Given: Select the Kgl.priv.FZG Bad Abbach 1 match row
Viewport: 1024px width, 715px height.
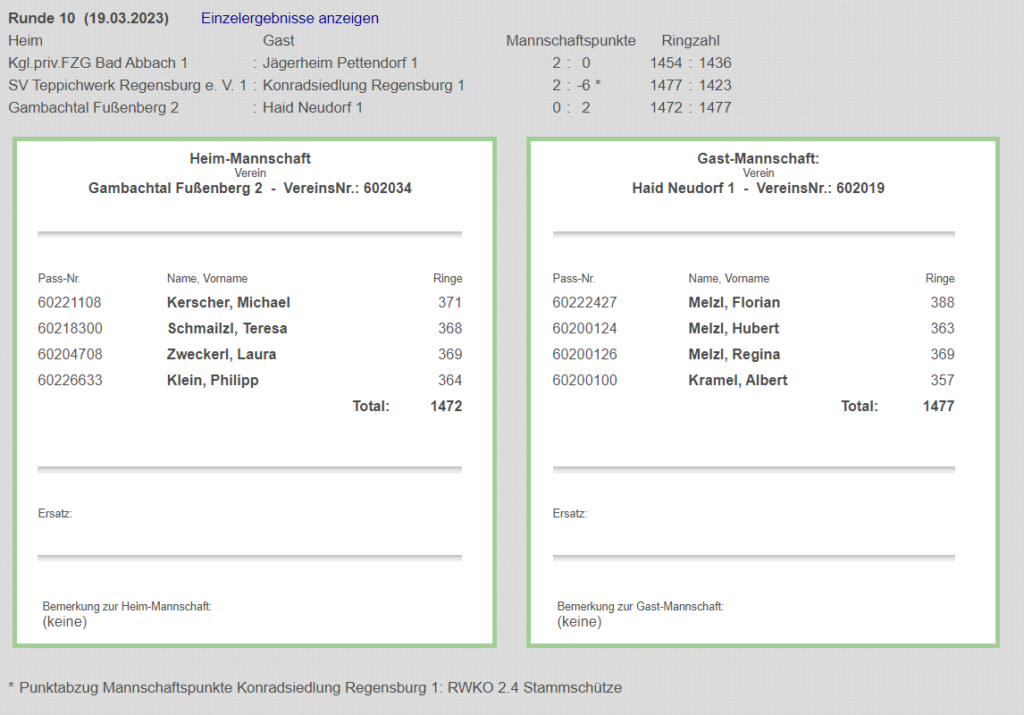Looking at the screenshot, I should point(98,63).
